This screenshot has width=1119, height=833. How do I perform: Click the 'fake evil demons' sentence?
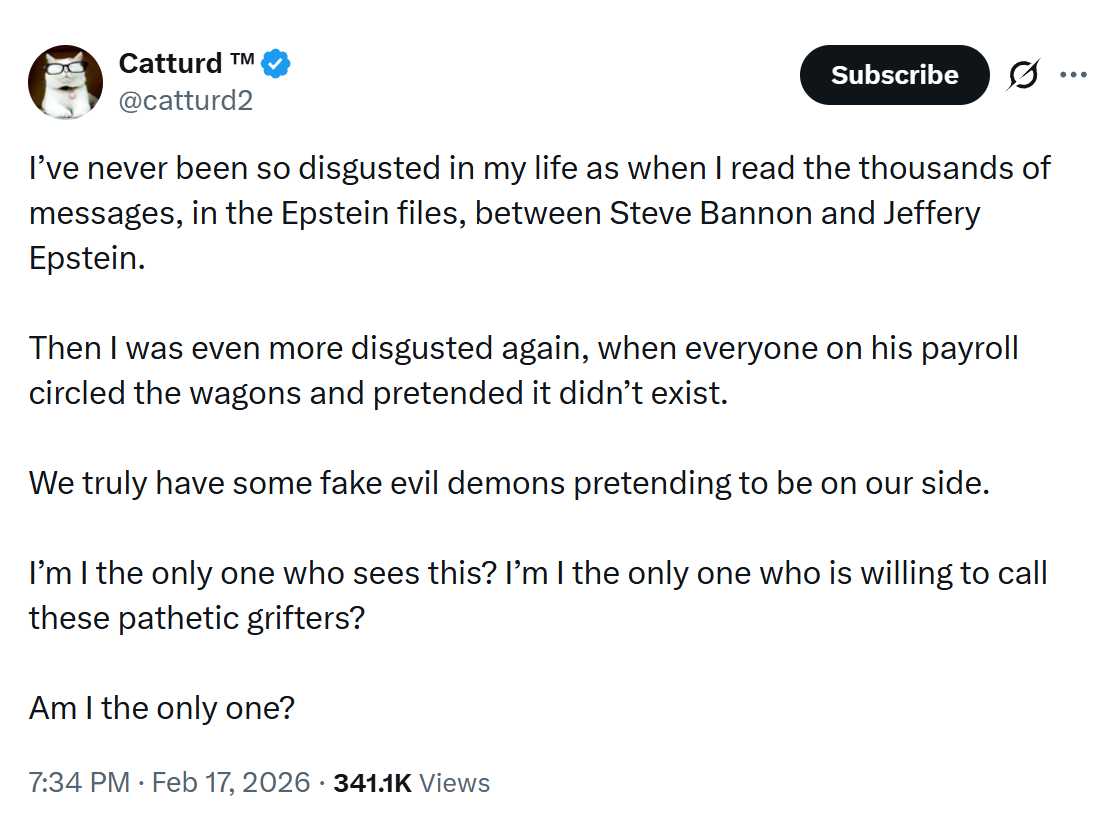tap(508, 483)
